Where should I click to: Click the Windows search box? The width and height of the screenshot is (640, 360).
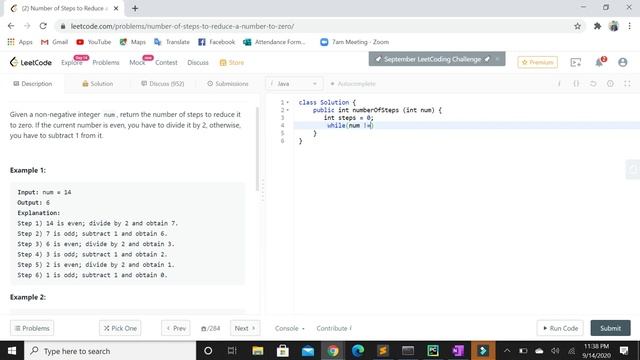pos(110,351)
